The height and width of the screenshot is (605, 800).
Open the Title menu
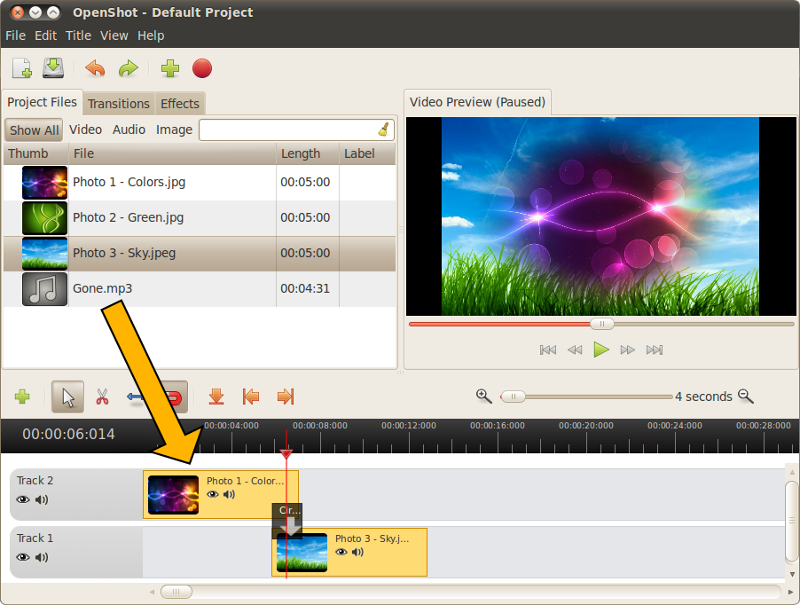[x=78, y=35]
